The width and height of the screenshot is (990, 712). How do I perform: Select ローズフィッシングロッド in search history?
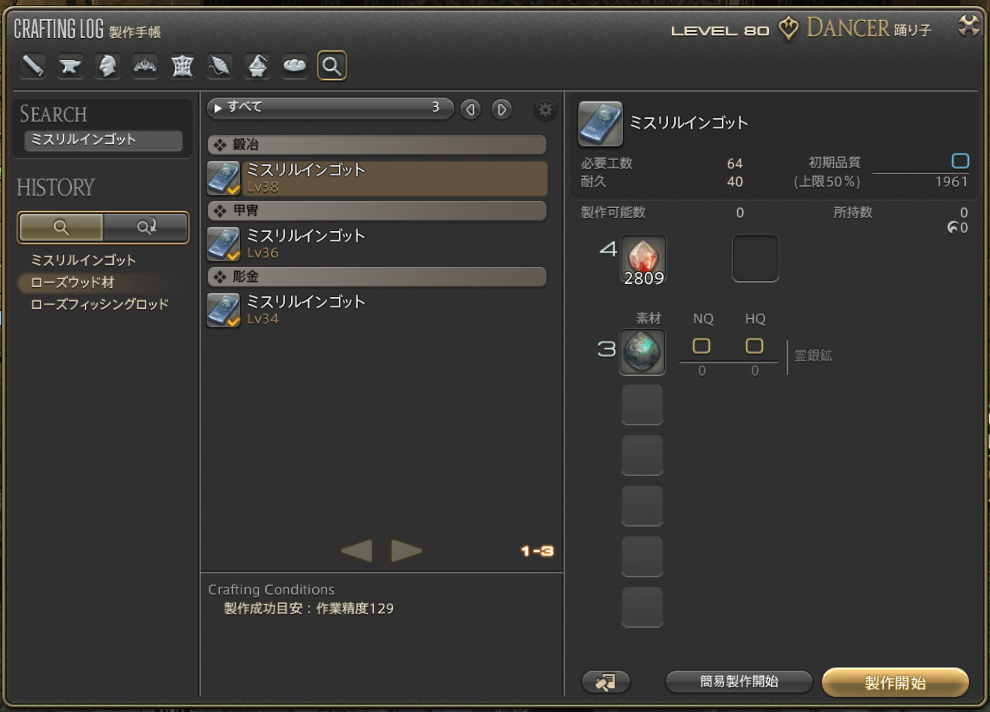[100, 304]
